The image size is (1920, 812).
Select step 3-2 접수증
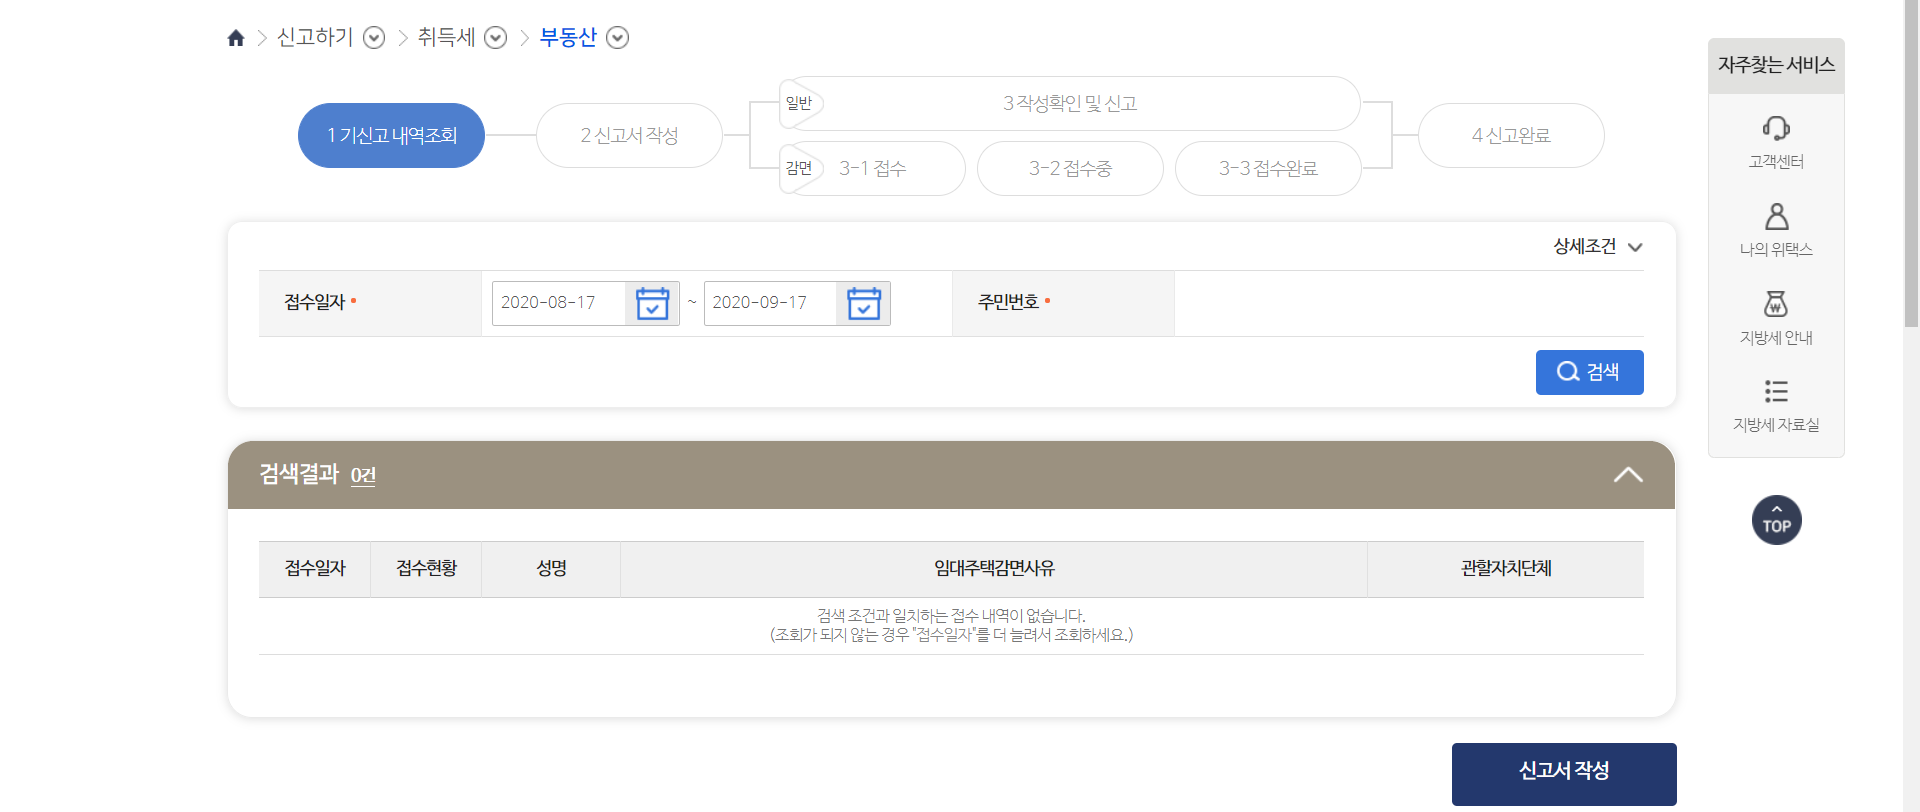tap(1070, 168)
